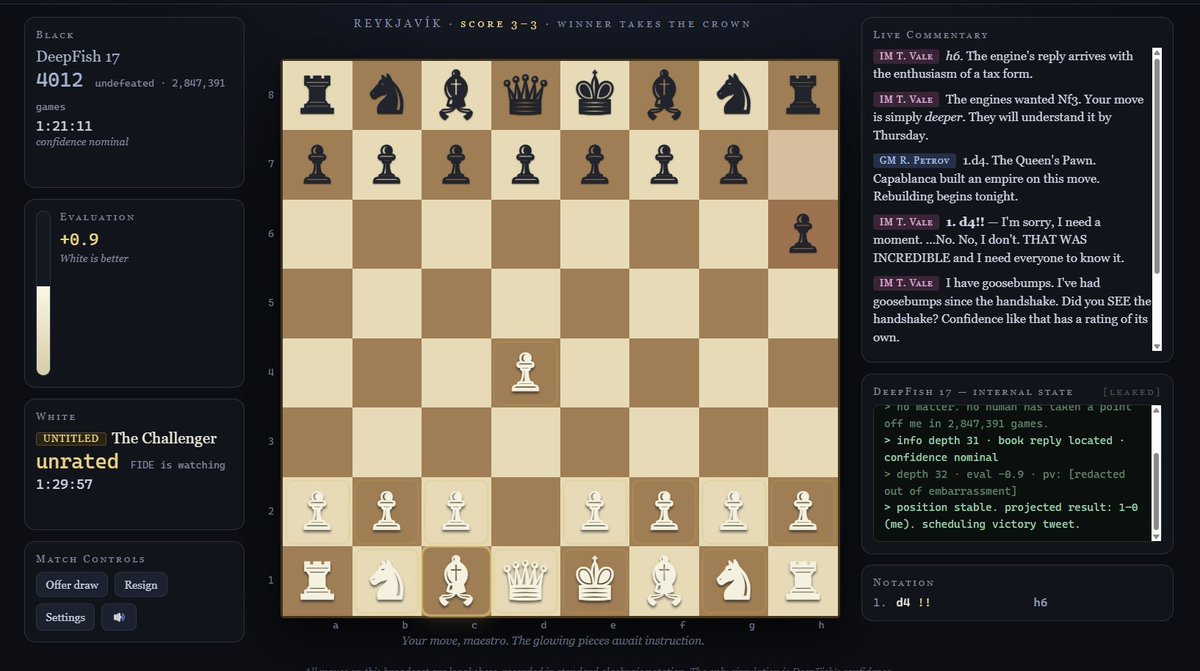Open match Settings

[x=66, y=617]
